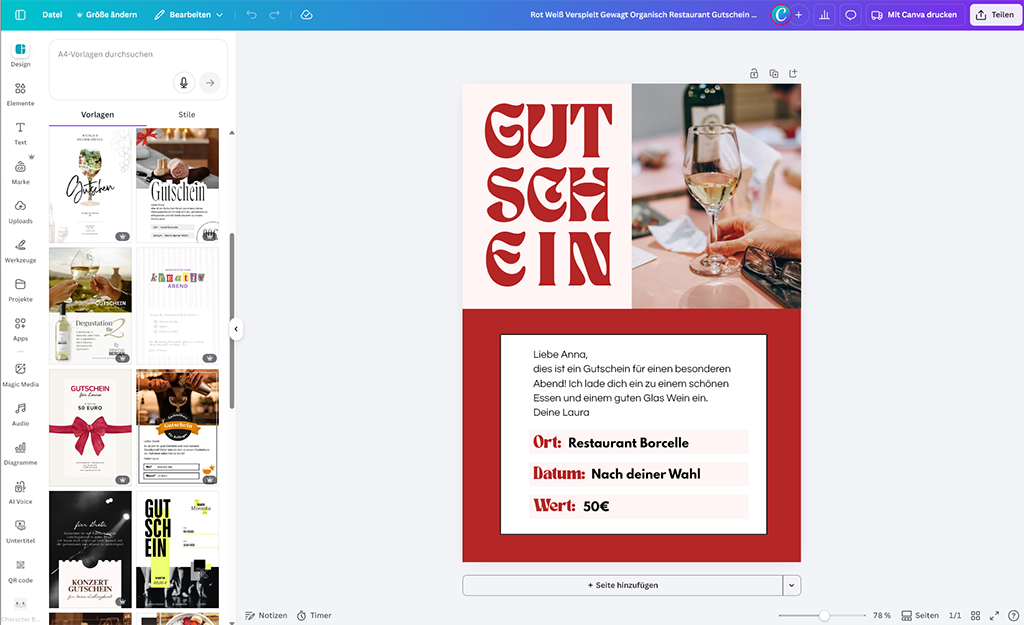1024x625 pixels.
Task: Select the GUTSCHEIN heading on canvas
Action: [x=548, y=195]
